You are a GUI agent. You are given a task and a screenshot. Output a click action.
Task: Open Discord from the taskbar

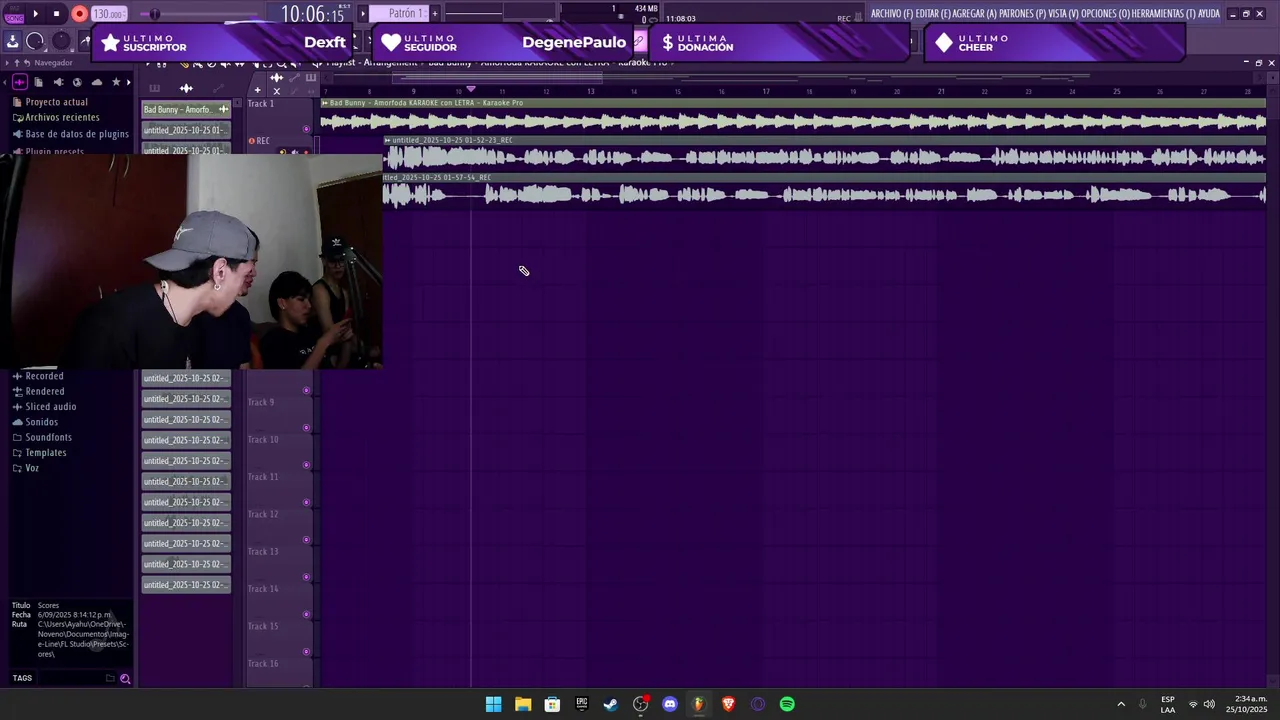pyautogui.click(x=670, y=704)
